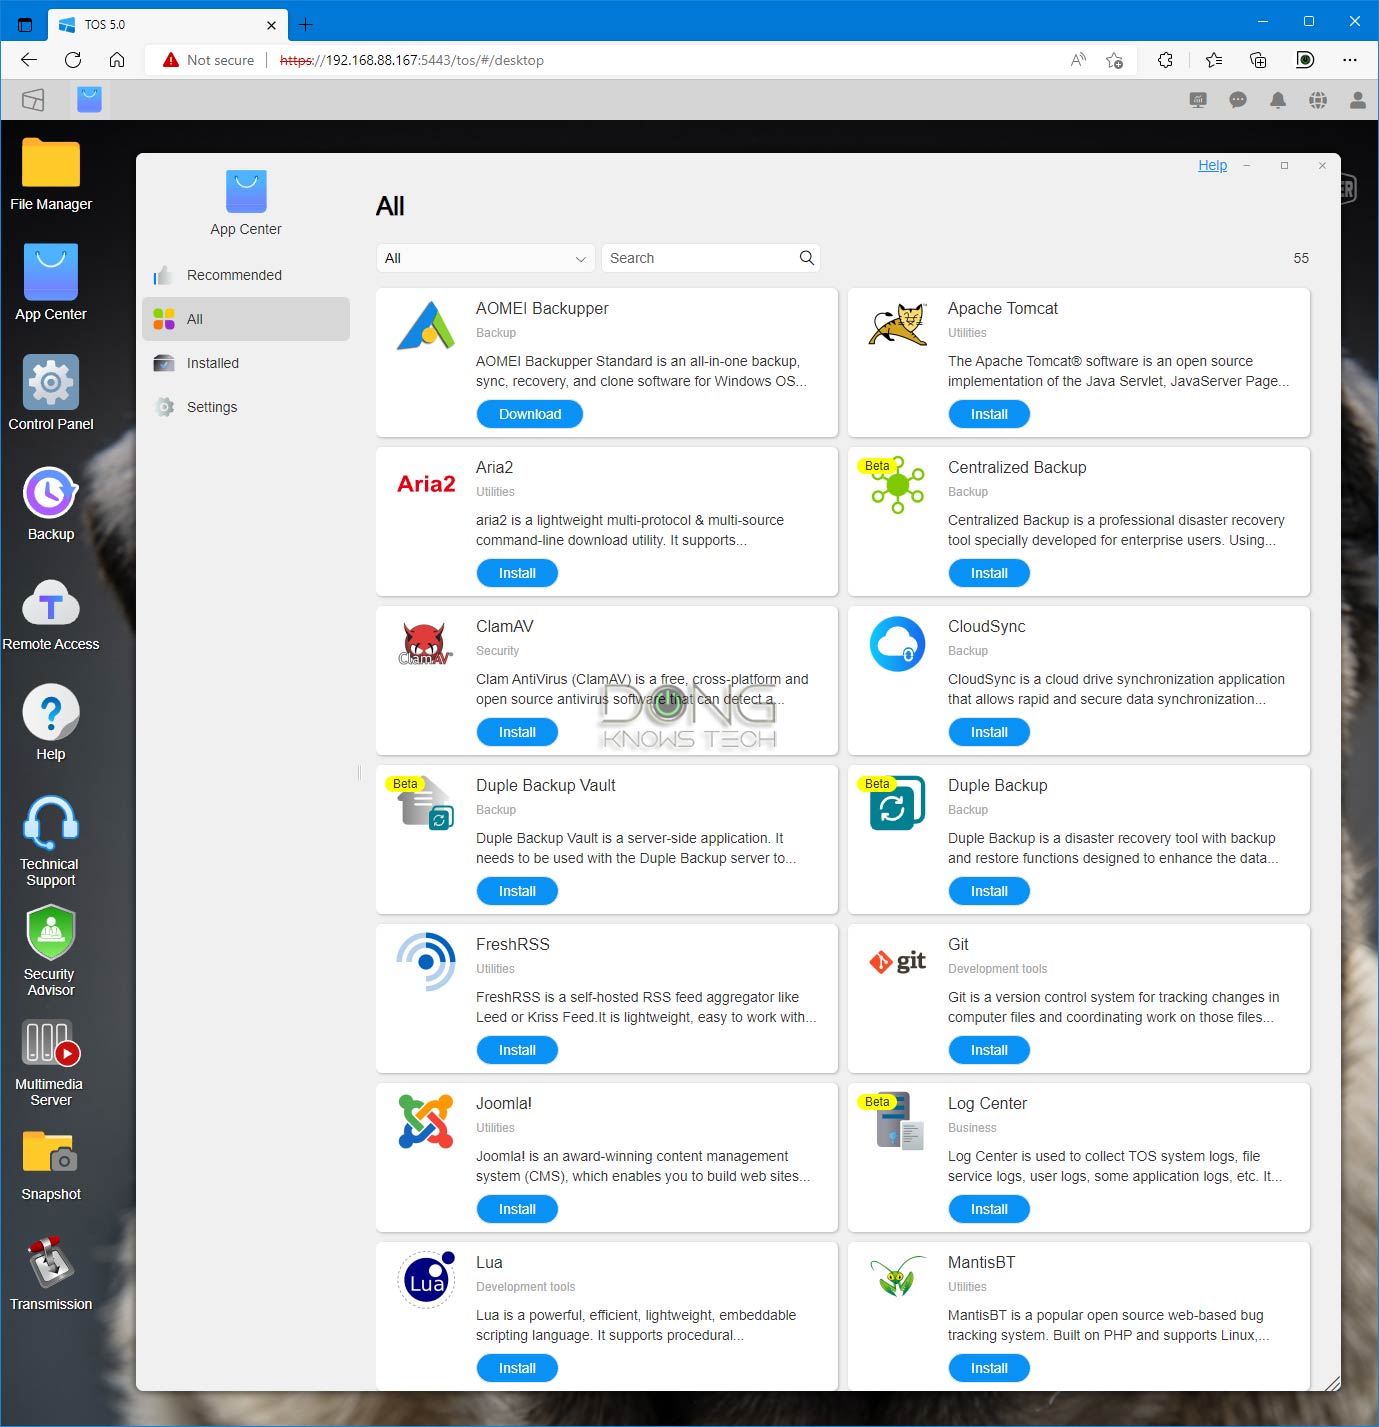
Task: Open the user account icon in top bar
Action: (1358, 100)
